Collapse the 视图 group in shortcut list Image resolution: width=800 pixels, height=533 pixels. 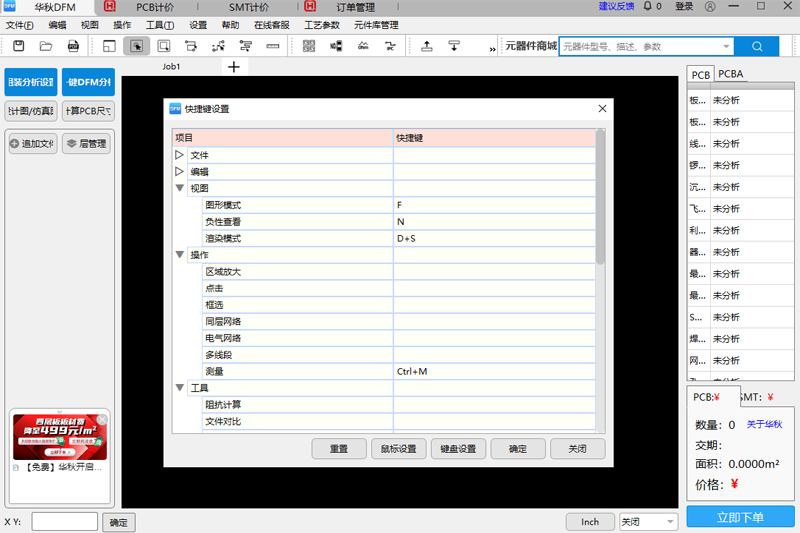tap(180, 188)
